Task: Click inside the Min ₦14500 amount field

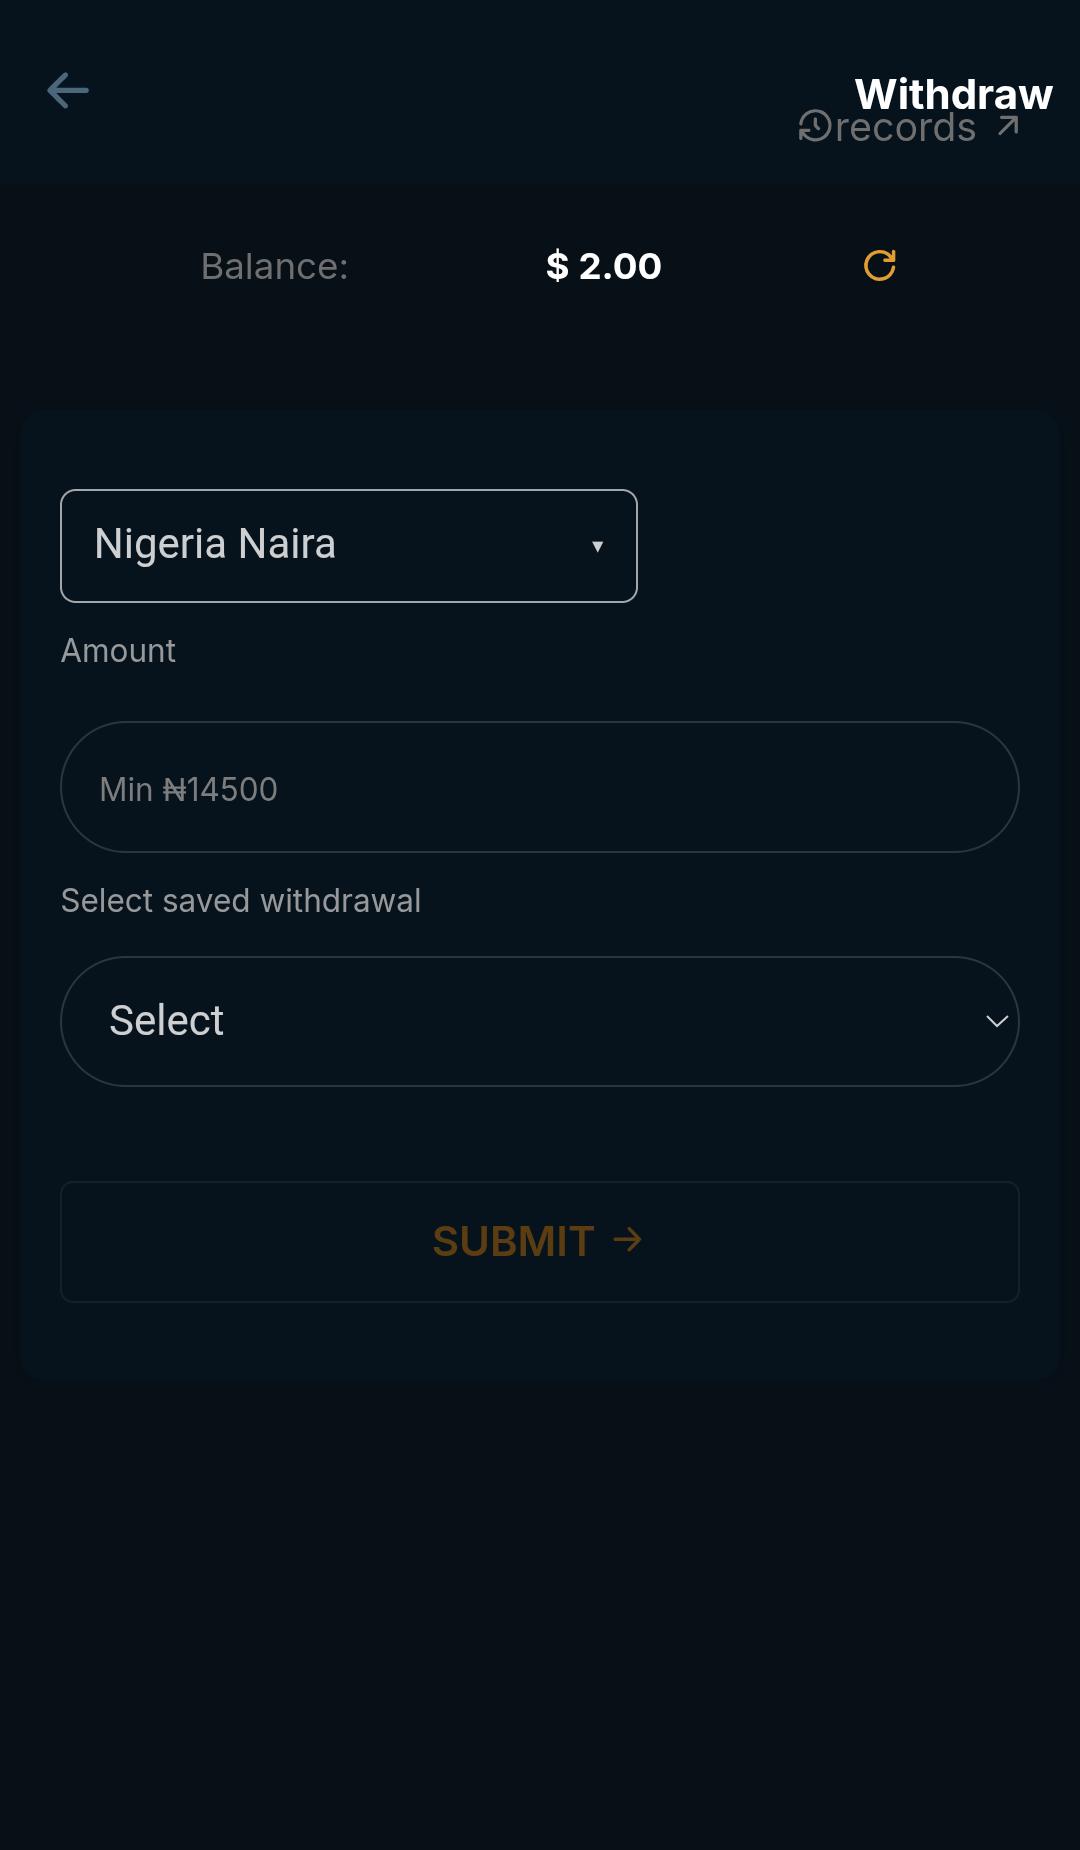Action: tap(539, 787)
